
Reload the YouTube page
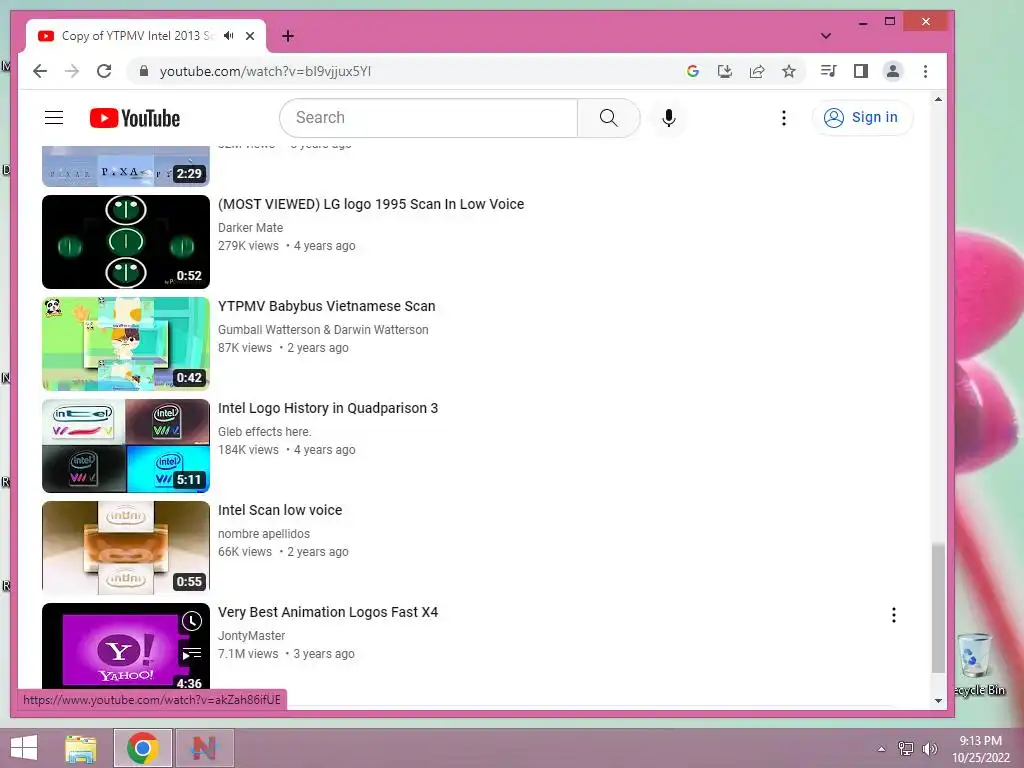point(104,71)
